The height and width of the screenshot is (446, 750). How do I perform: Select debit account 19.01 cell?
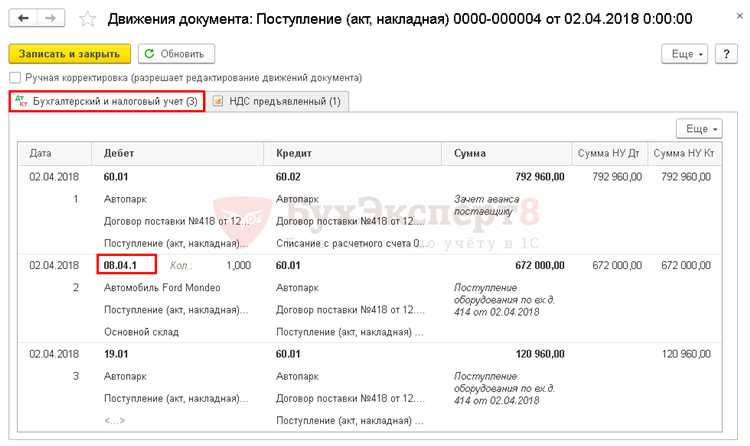click(x=116, y=354)
